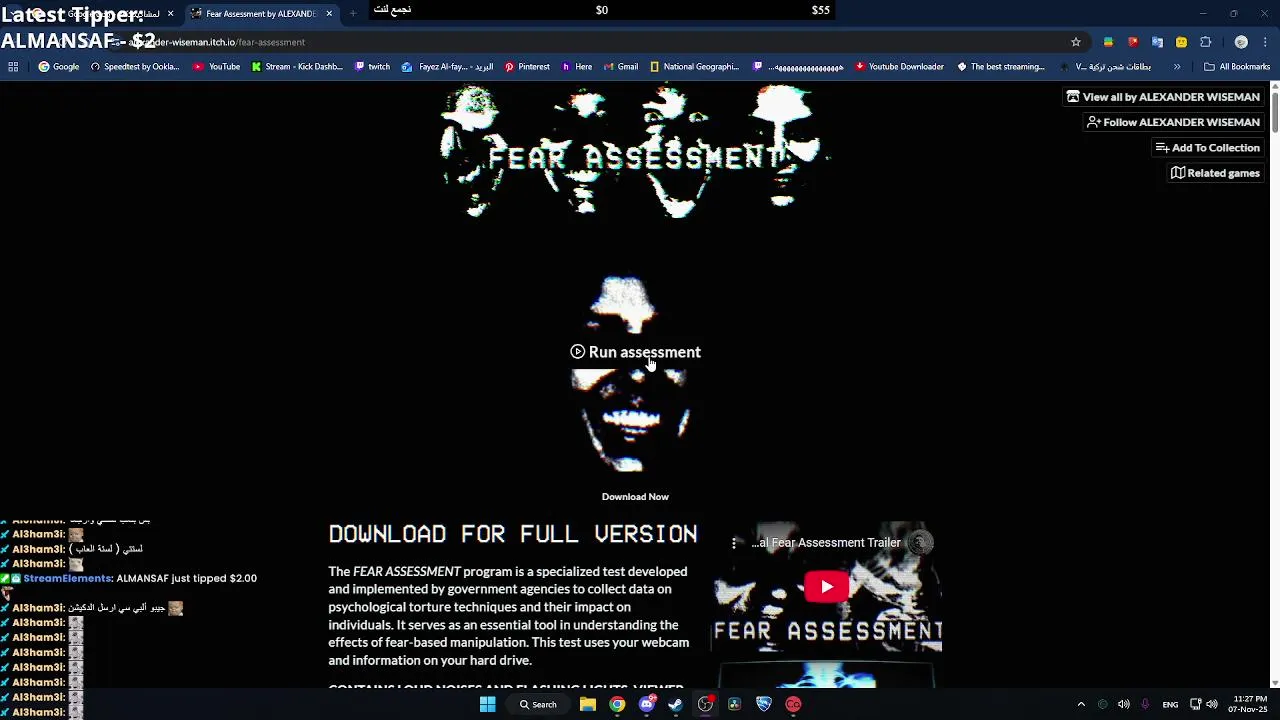Open Google Chrome from the taskbar

pos(617,704)
